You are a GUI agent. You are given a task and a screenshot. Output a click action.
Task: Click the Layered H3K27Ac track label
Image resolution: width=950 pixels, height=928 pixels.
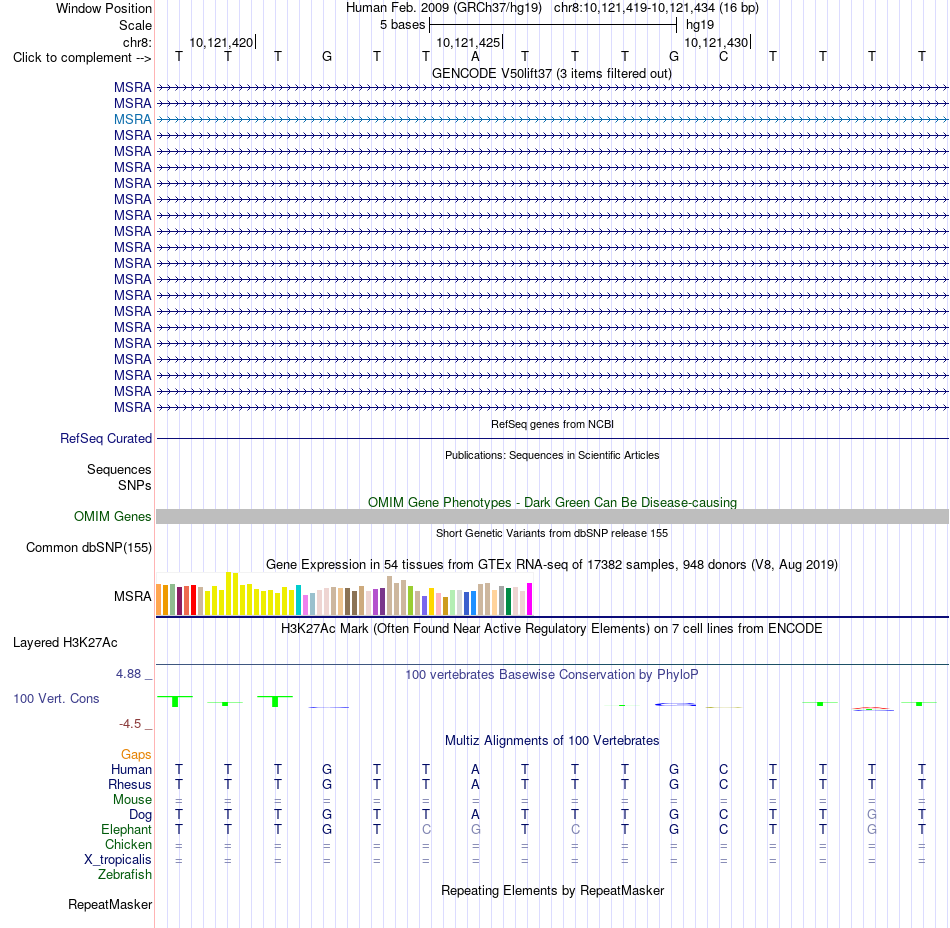pos(65,642)
